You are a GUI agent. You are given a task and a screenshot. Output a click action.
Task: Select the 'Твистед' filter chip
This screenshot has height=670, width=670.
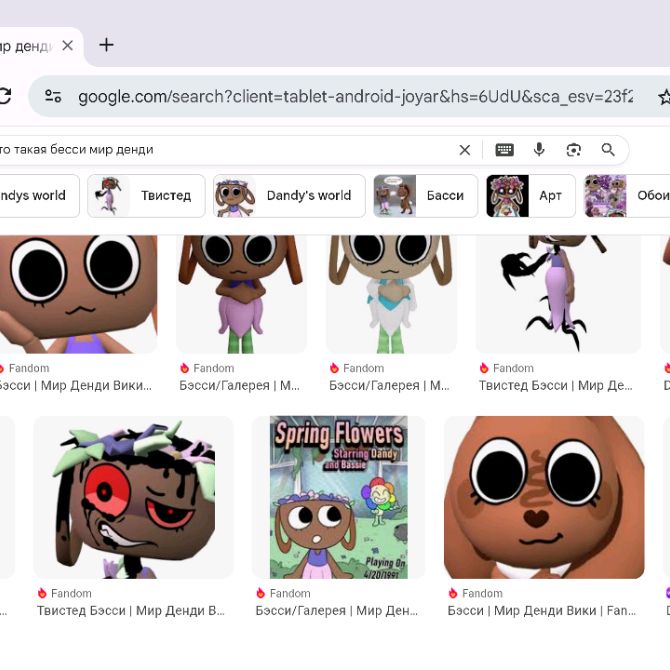(146, 196)
